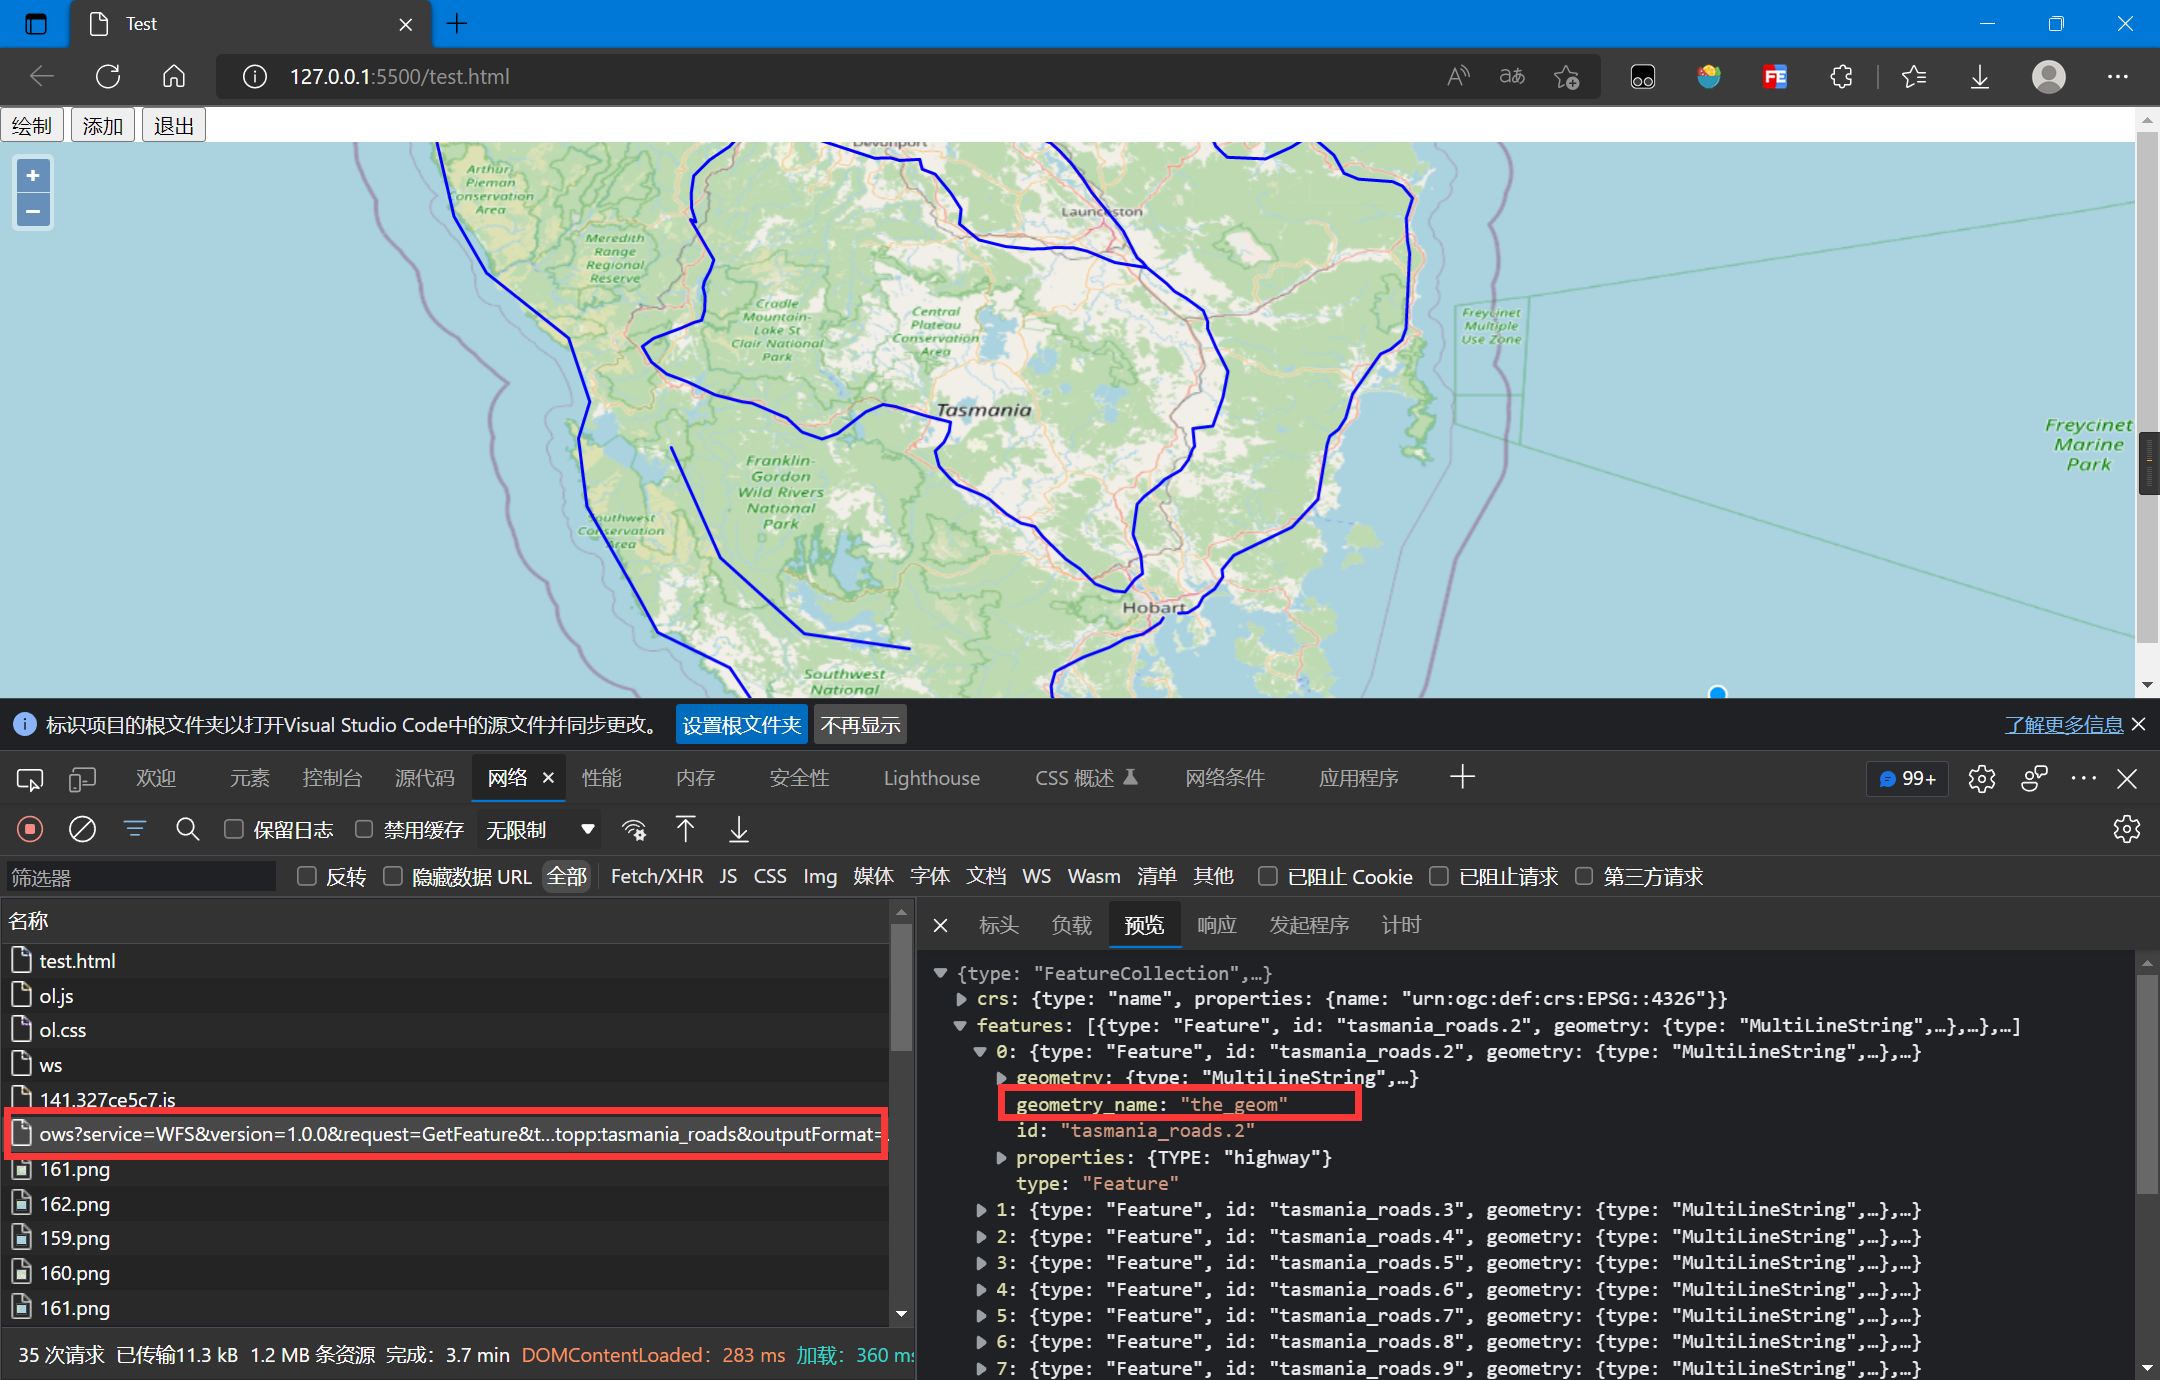The width and height of the screenshot is (2160, 1380).
Task: Collapse feature 0 tasmania_roads.2 node
Action: [981, 1052]
